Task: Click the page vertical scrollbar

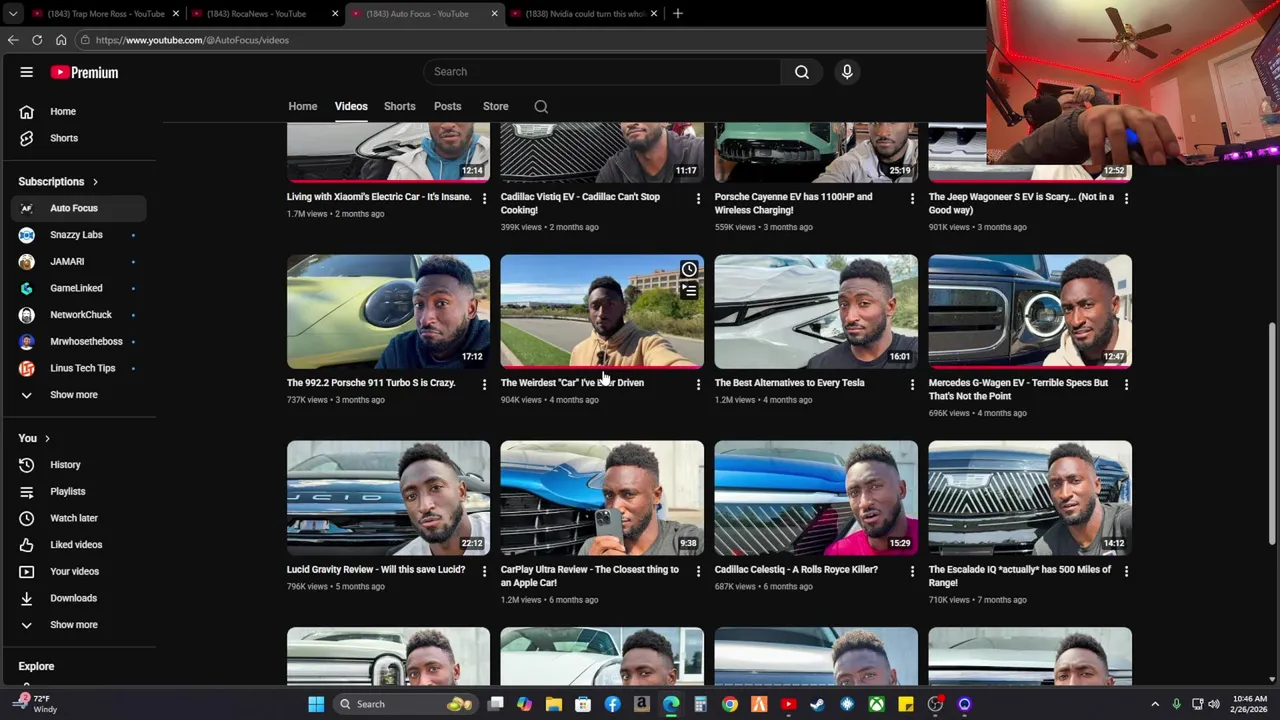Action: 1273,434
